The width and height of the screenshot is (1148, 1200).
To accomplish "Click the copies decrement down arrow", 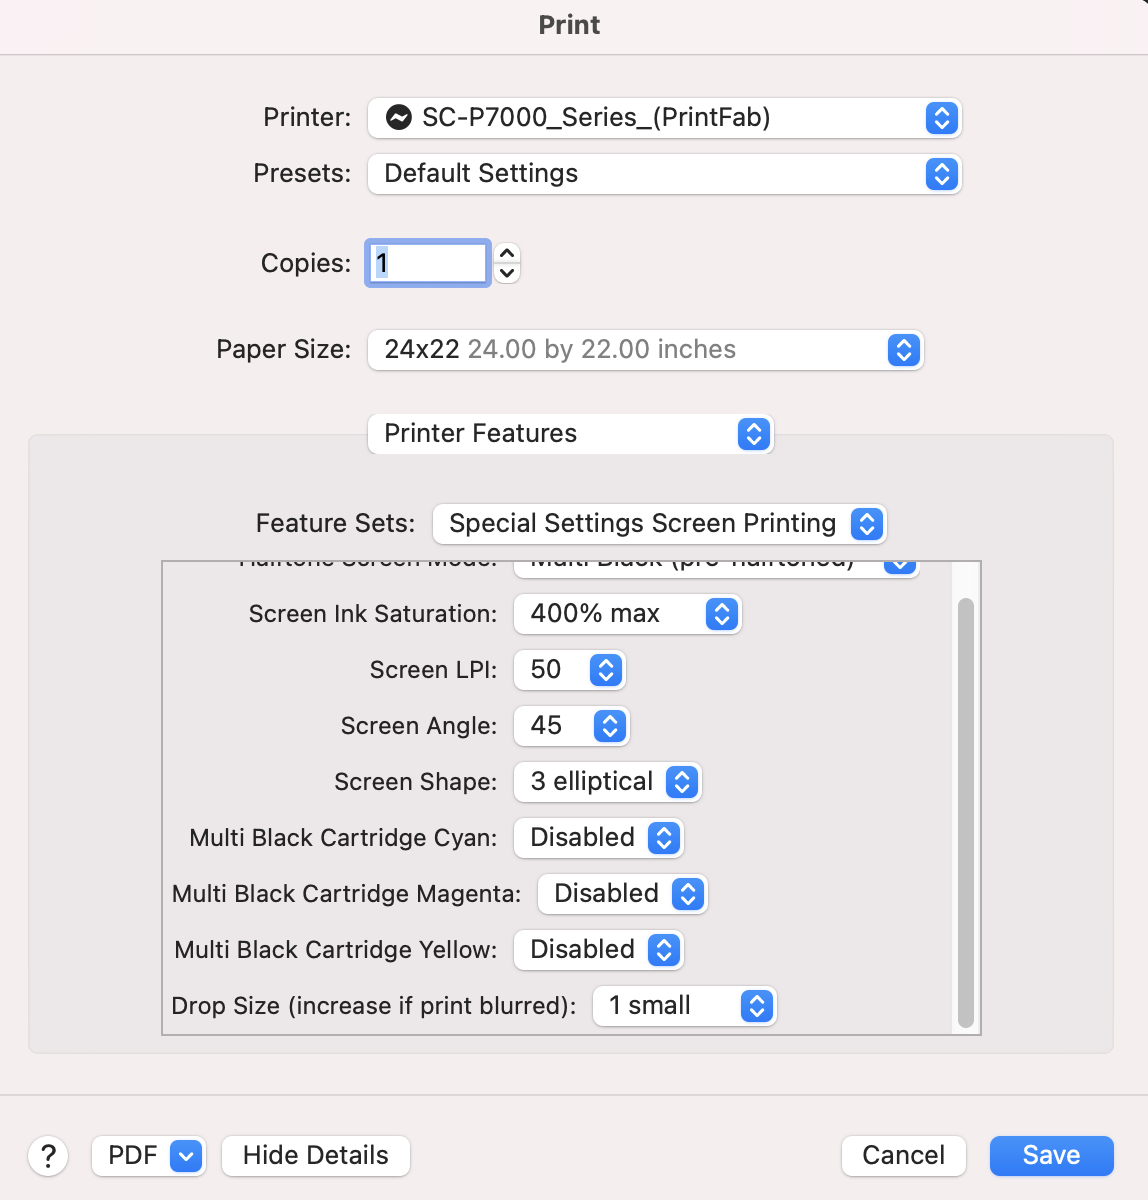I will (x=507, y=273).
